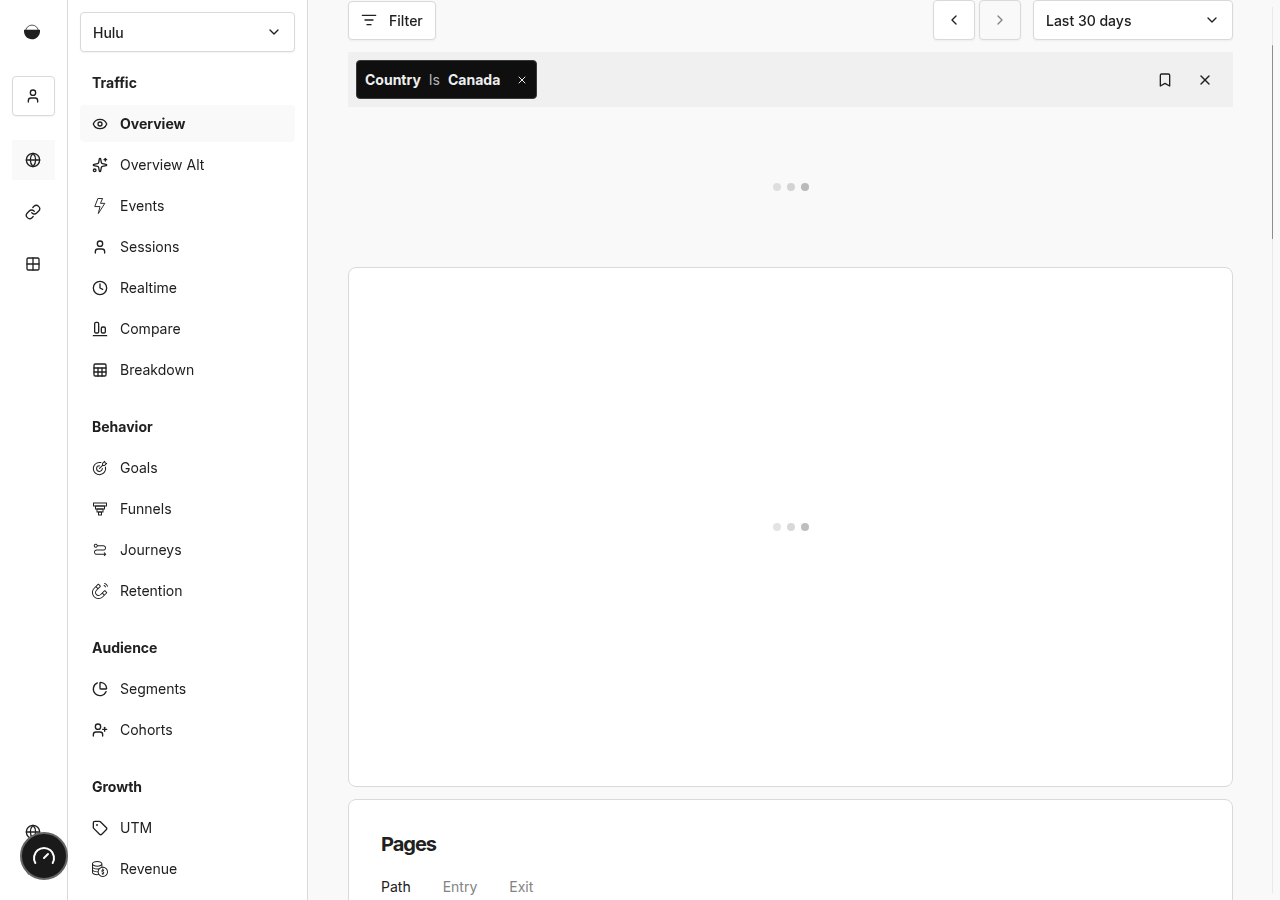Click the speedometer icon at bottom left

[43, 856]
